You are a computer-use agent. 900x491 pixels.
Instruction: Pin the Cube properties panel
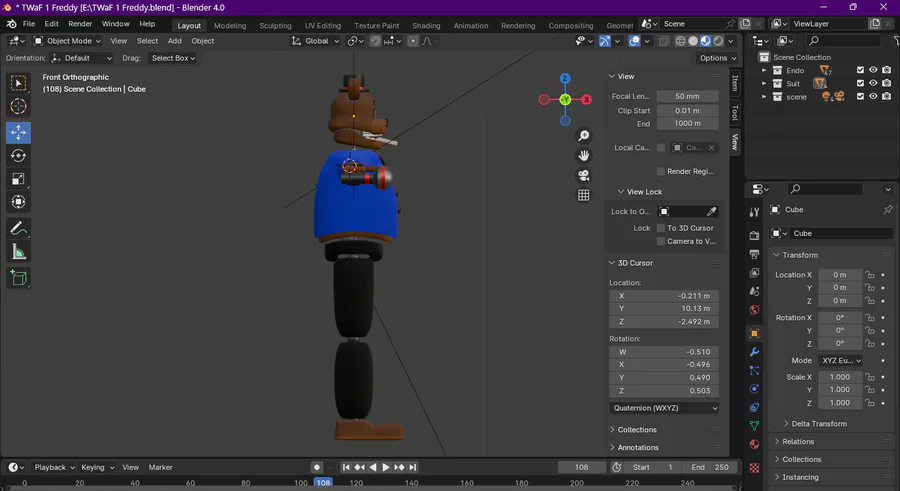pos(888,210)
